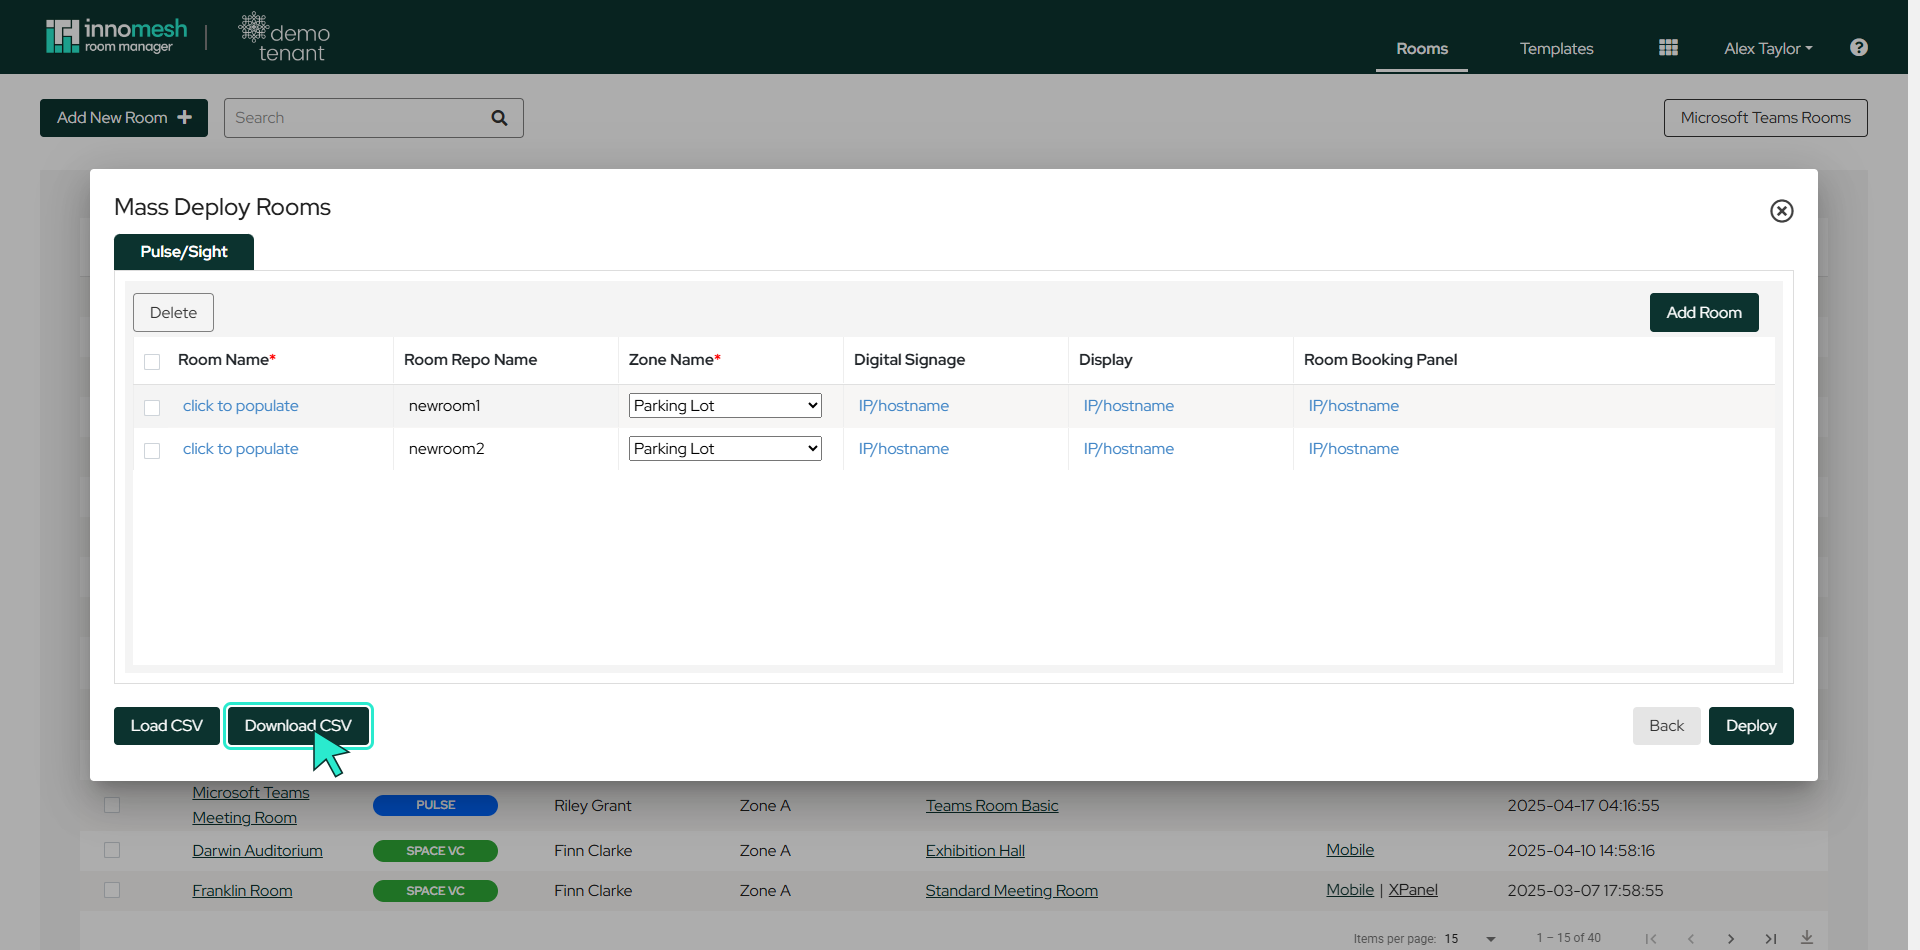Open the Franklin Room link
1920x950 pixels.
[243, 891]
